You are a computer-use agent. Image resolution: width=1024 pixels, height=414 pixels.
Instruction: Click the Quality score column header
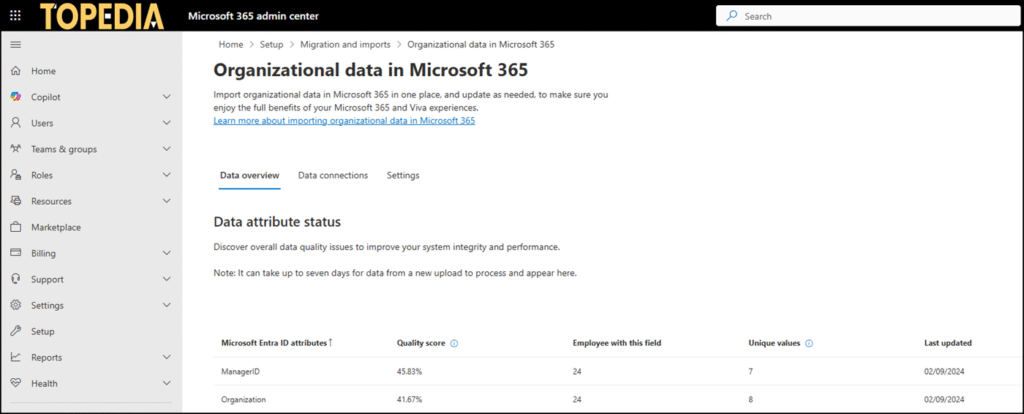421,343
